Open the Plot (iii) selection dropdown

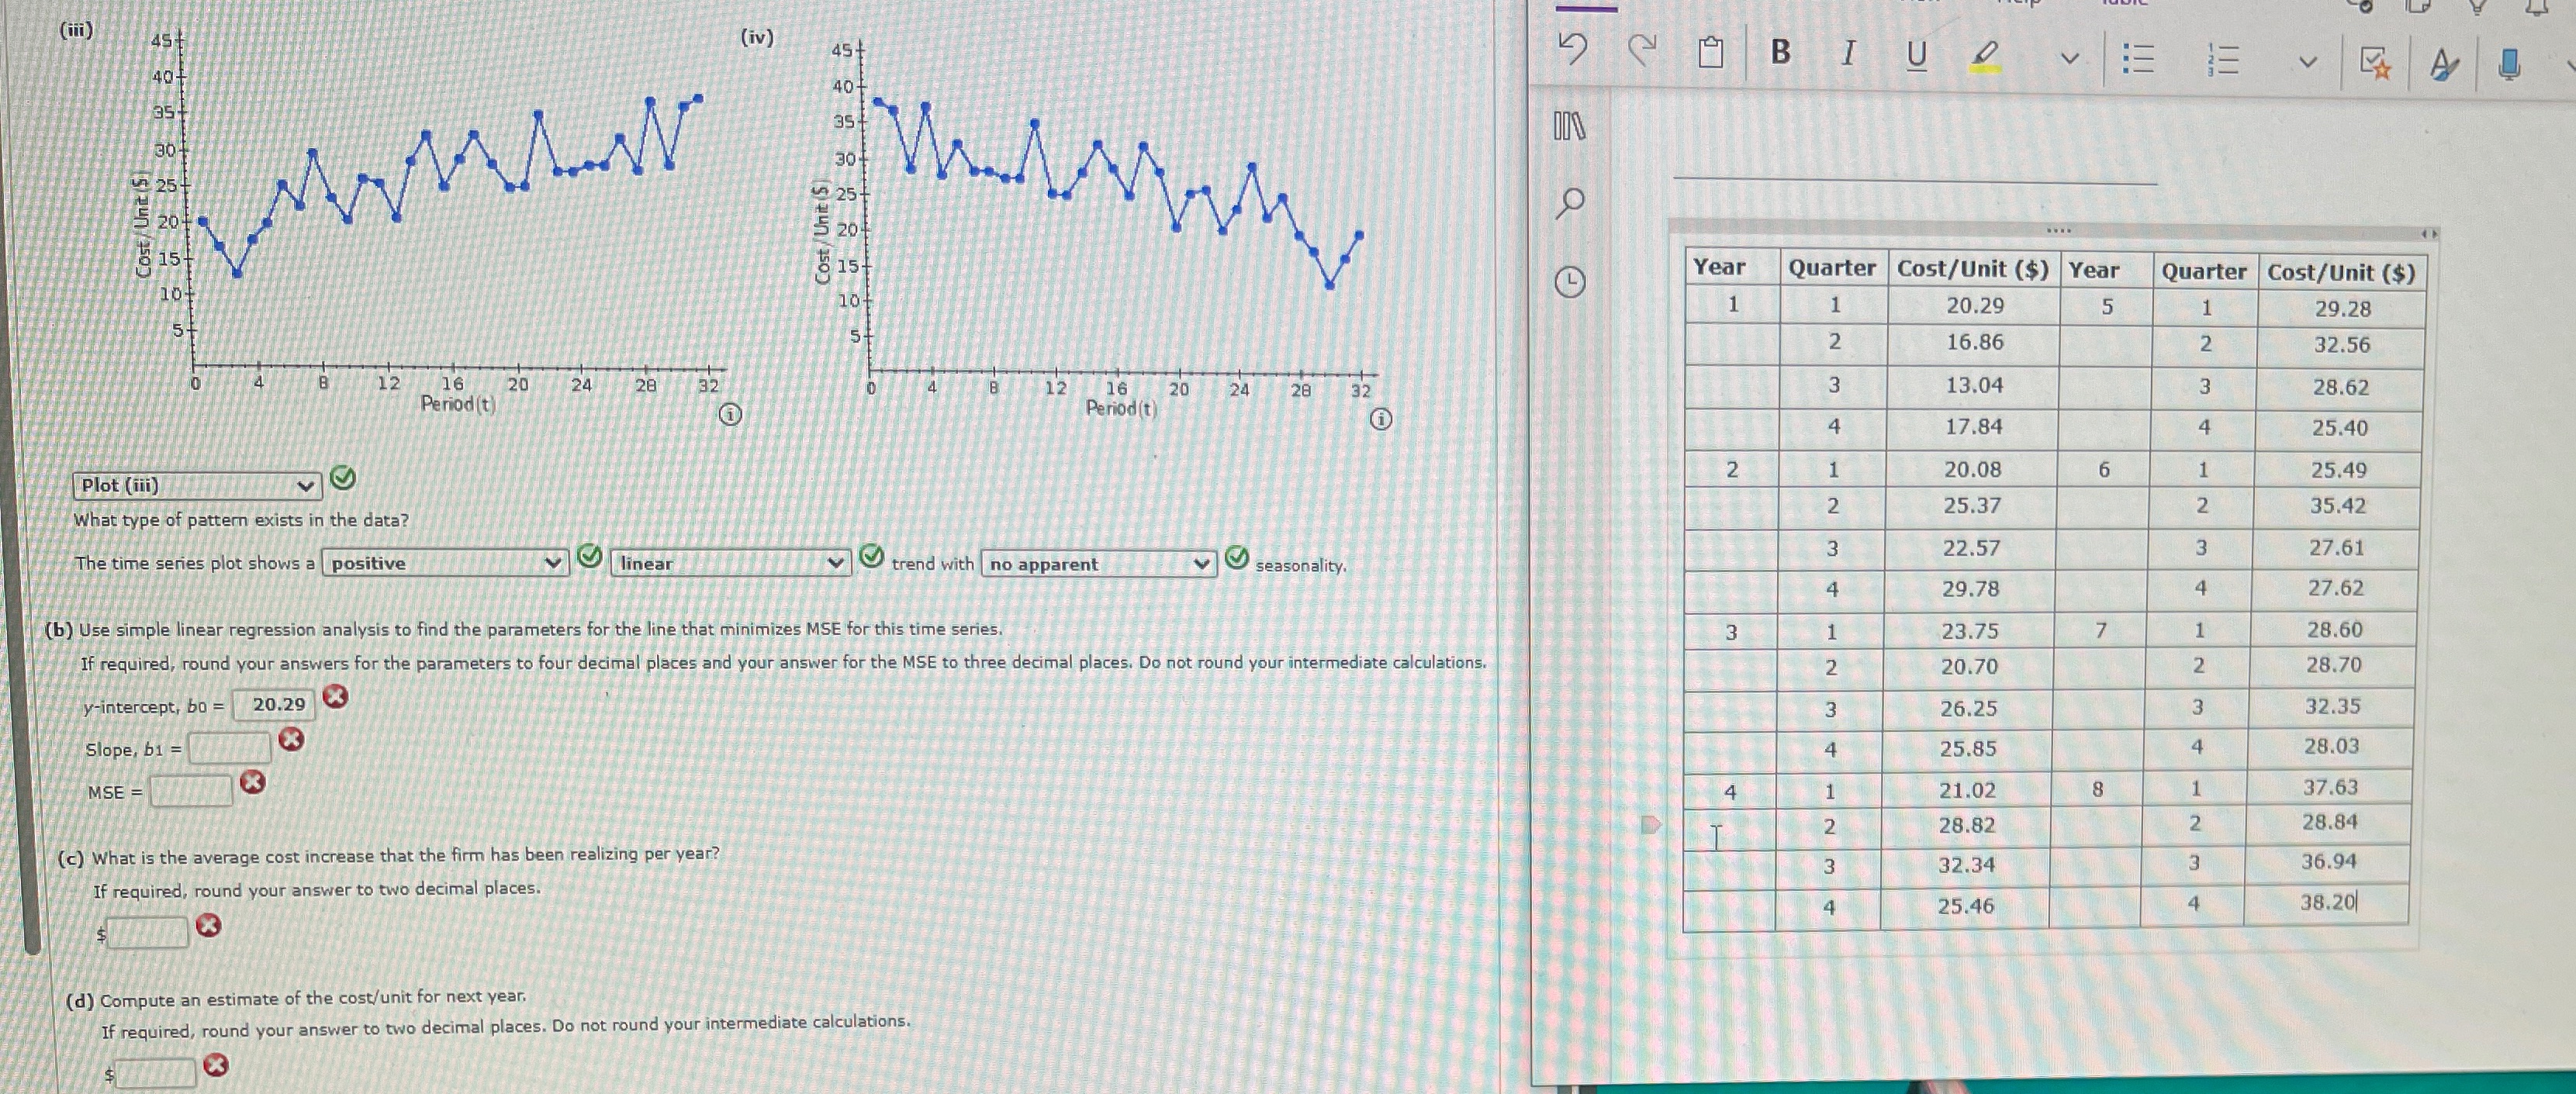[197, 485]
